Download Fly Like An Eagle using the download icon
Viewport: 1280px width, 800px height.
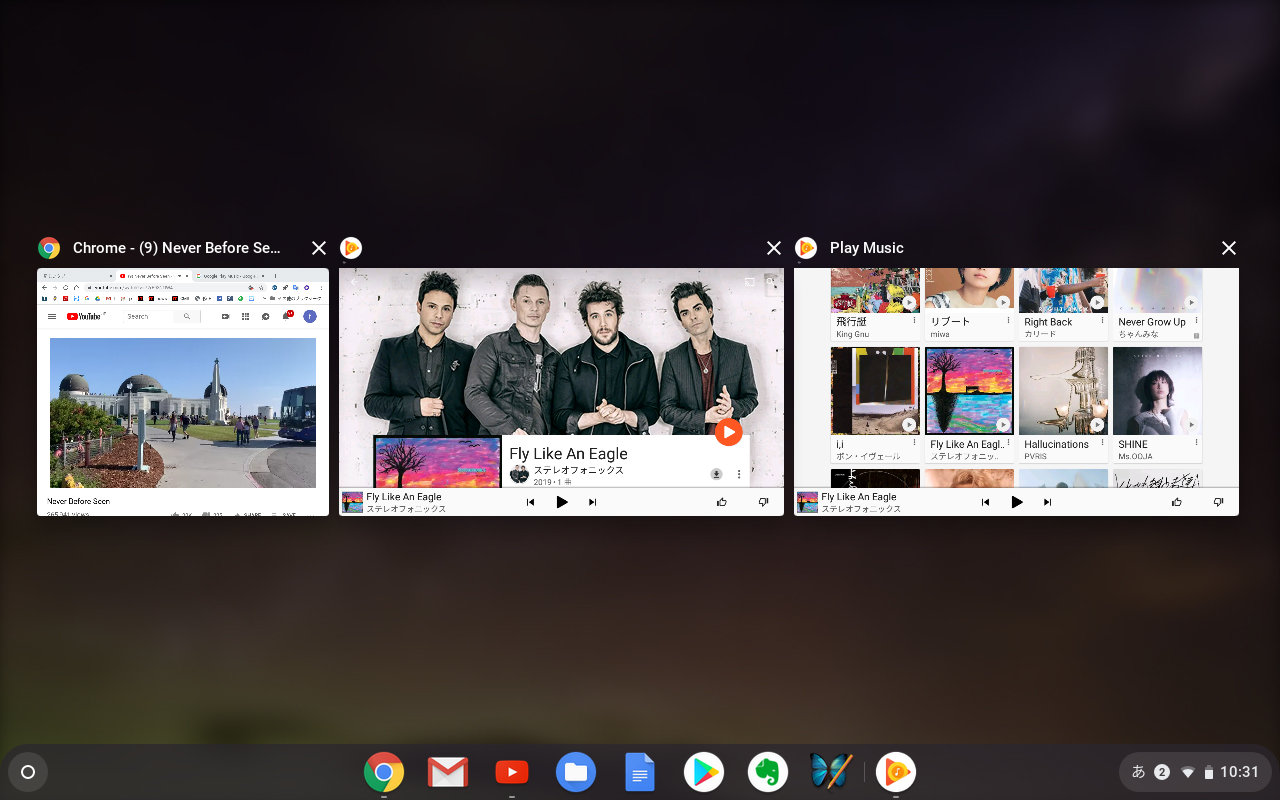[x=715, y=473]
